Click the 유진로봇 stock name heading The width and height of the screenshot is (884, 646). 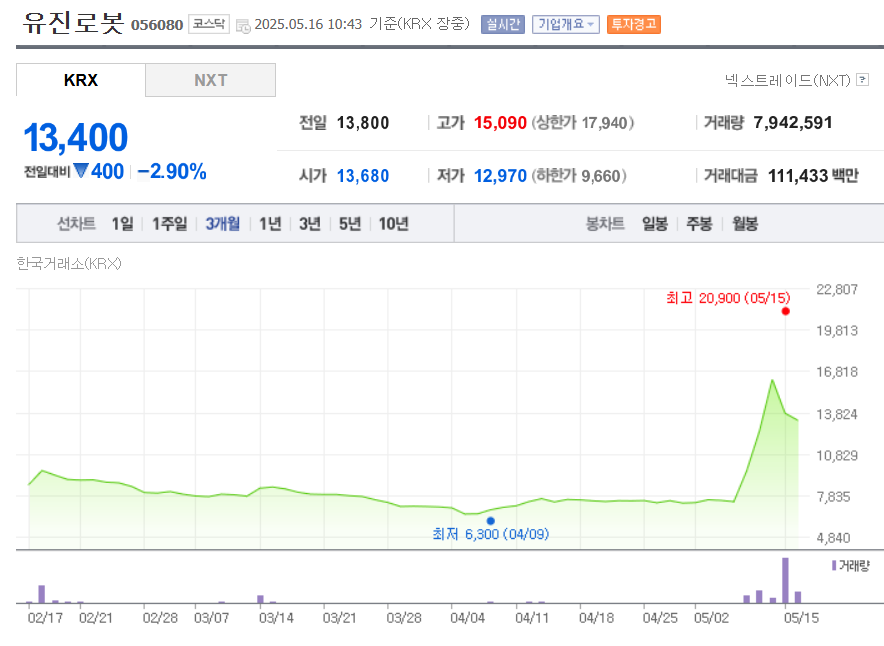pyautogui.click(x=73, y=23)
